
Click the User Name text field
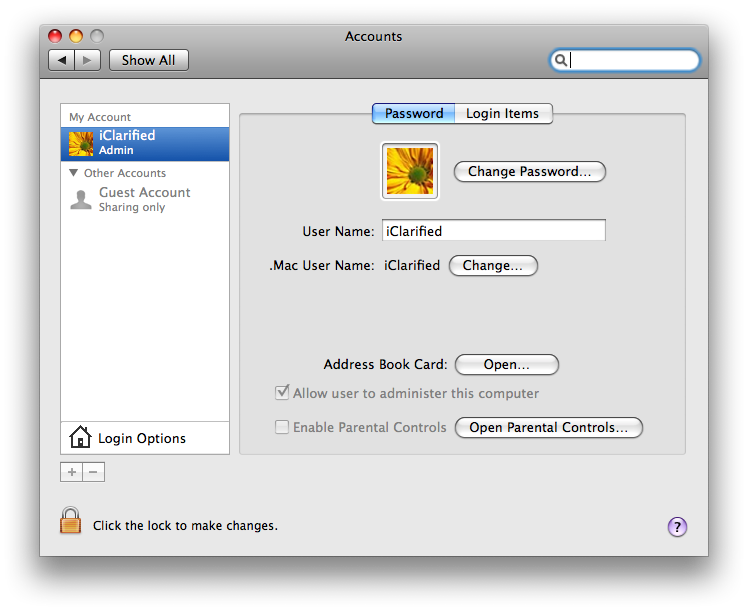493,231
